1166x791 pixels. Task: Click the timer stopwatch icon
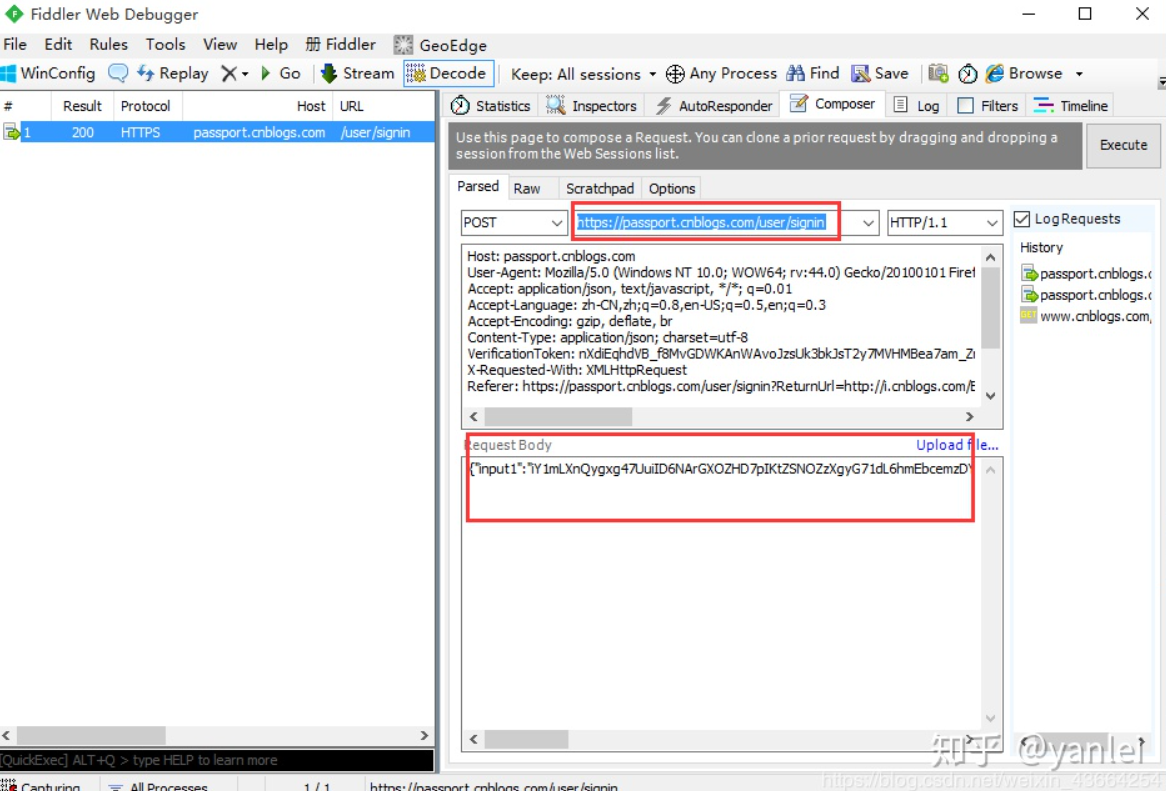pos(967,74)
